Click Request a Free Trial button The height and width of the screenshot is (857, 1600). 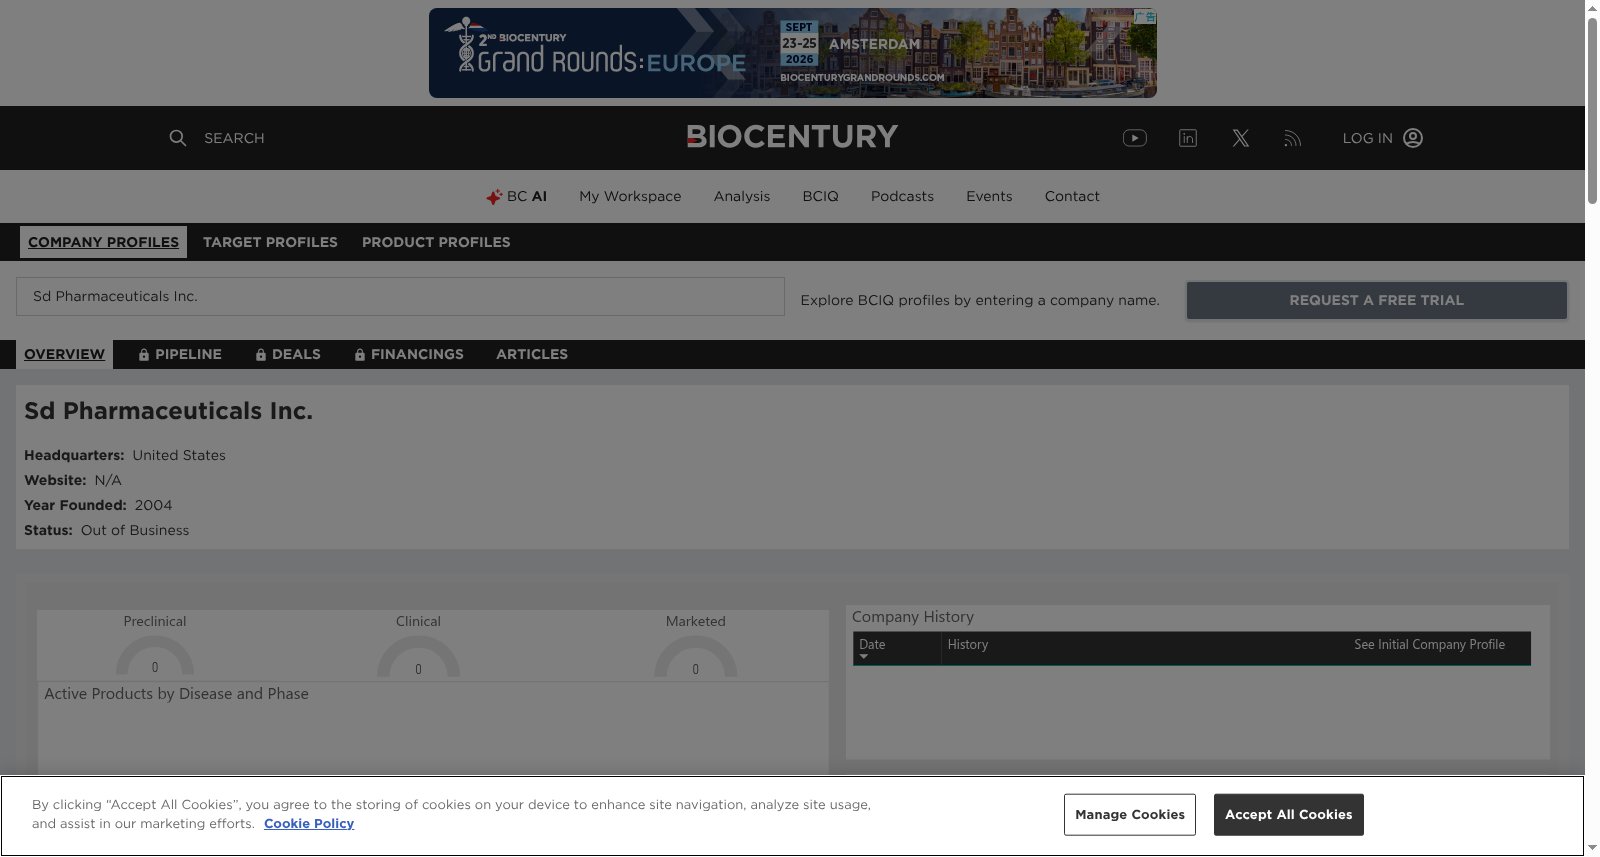(1377, 300)
